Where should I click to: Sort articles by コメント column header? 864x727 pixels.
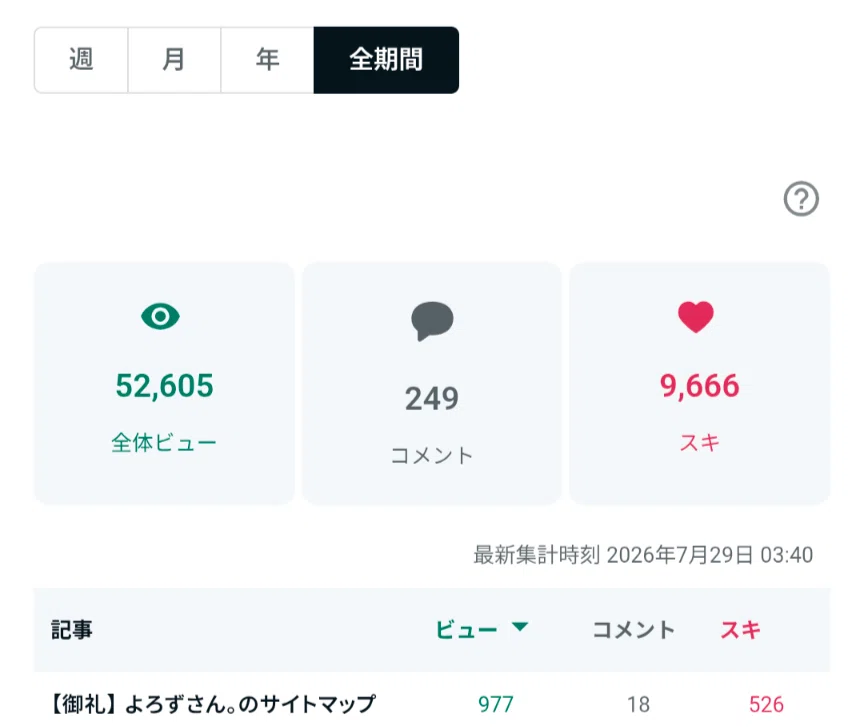pyautogui.click(x=634, y=629)
